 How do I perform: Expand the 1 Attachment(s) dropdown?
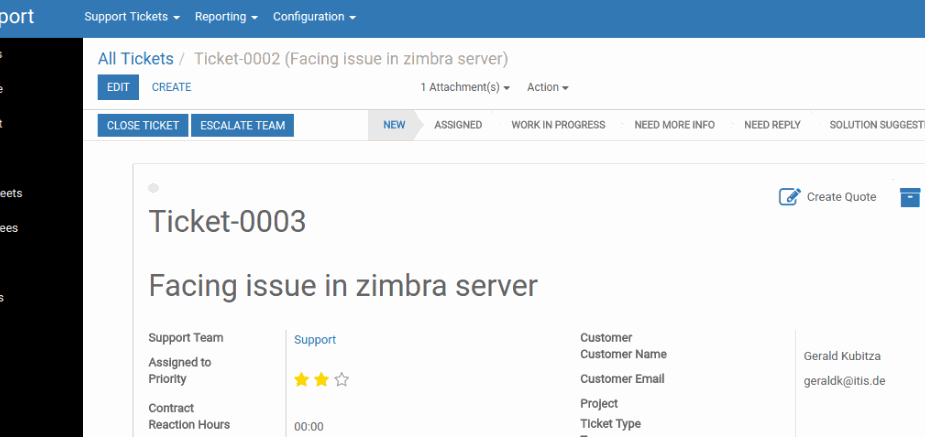coord(465,87)
